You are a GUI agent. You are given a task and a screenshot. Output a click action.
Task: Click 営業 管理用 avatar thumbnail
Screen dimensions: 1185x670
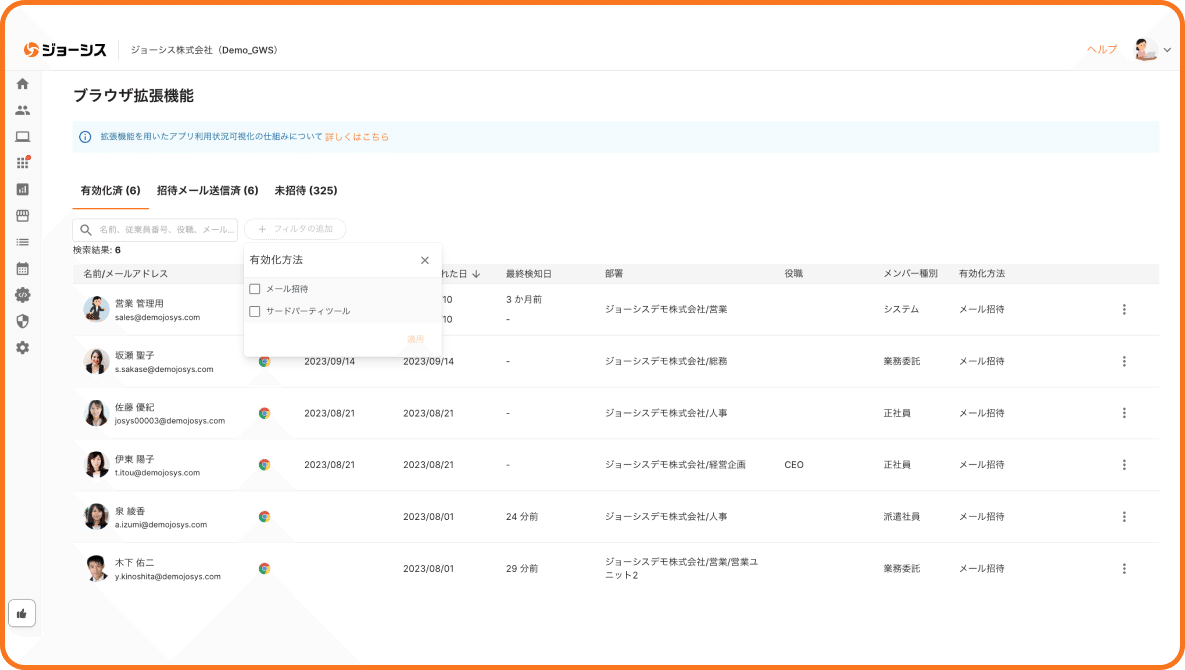(x=96, y=310)
